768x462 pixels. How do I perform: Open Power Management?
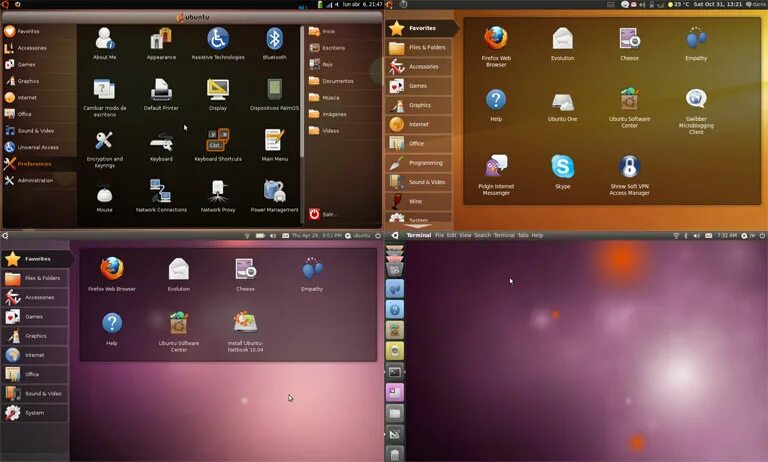[x=274, y=196]
